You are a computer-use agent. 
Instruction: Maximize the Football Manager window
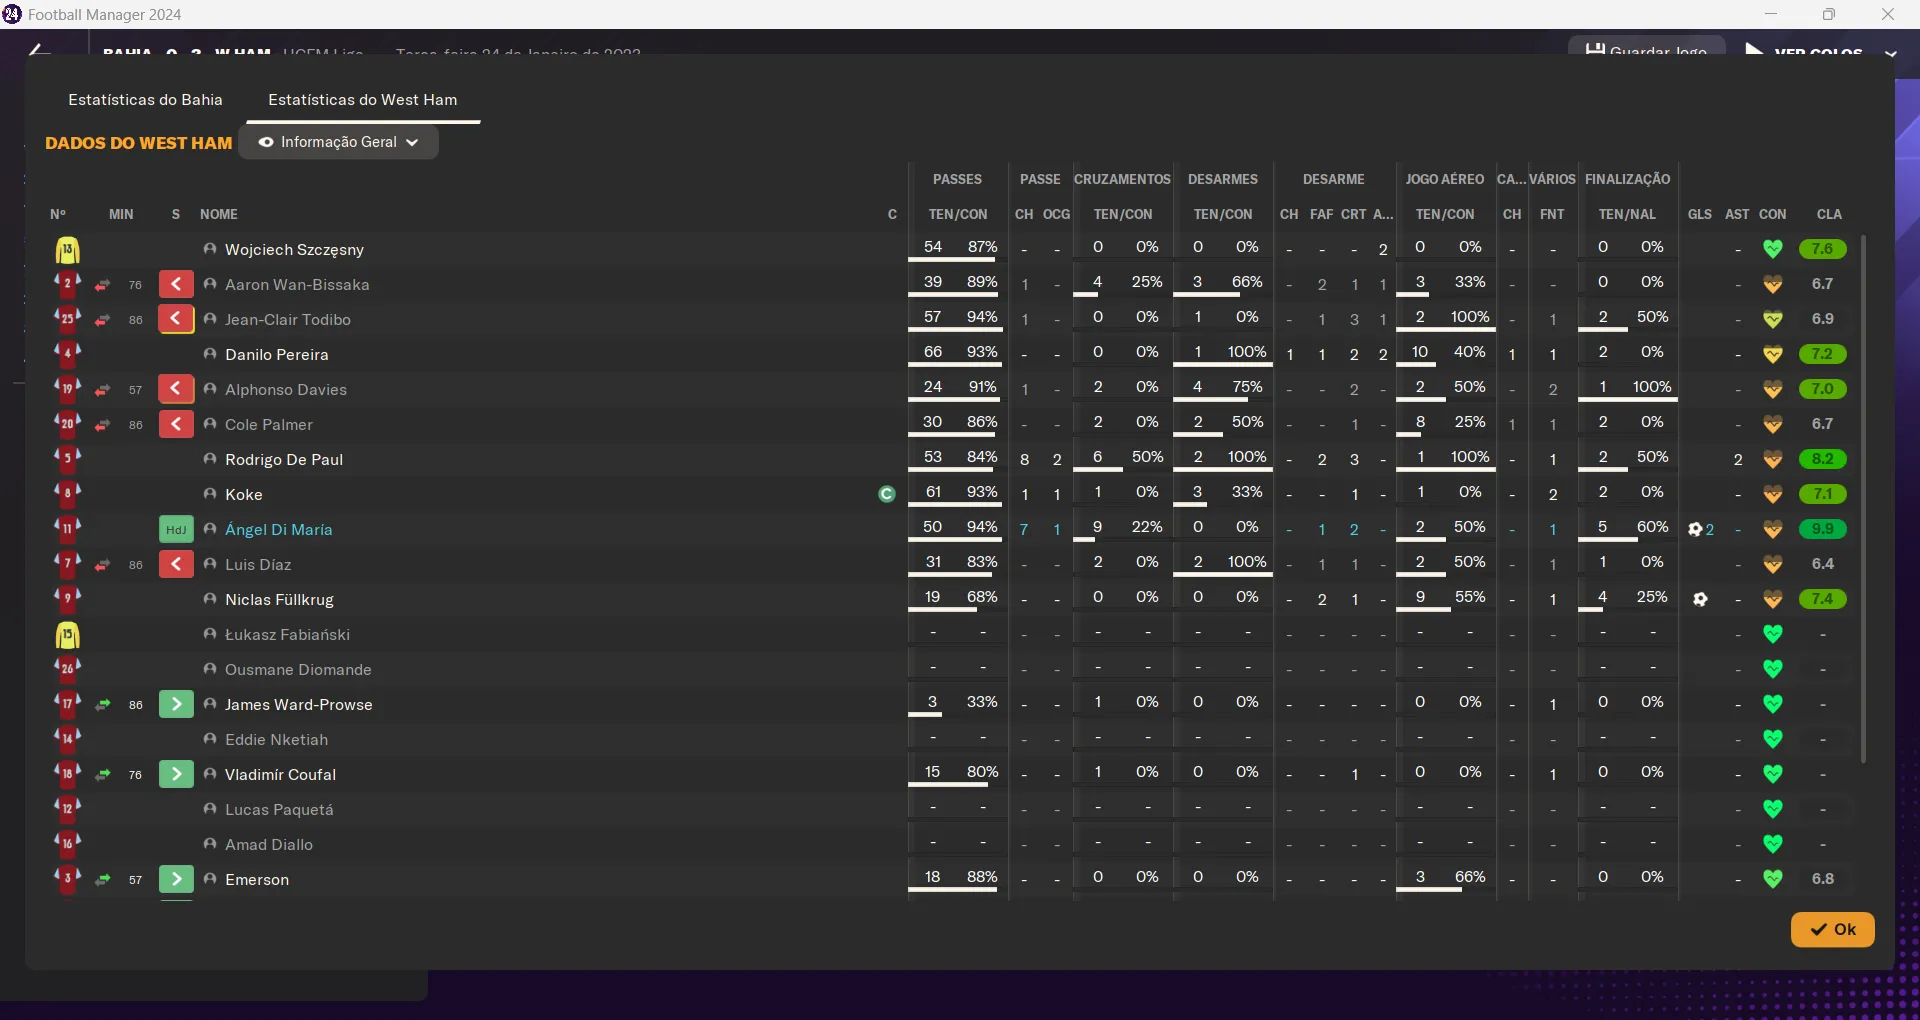tap(1829, 14)
